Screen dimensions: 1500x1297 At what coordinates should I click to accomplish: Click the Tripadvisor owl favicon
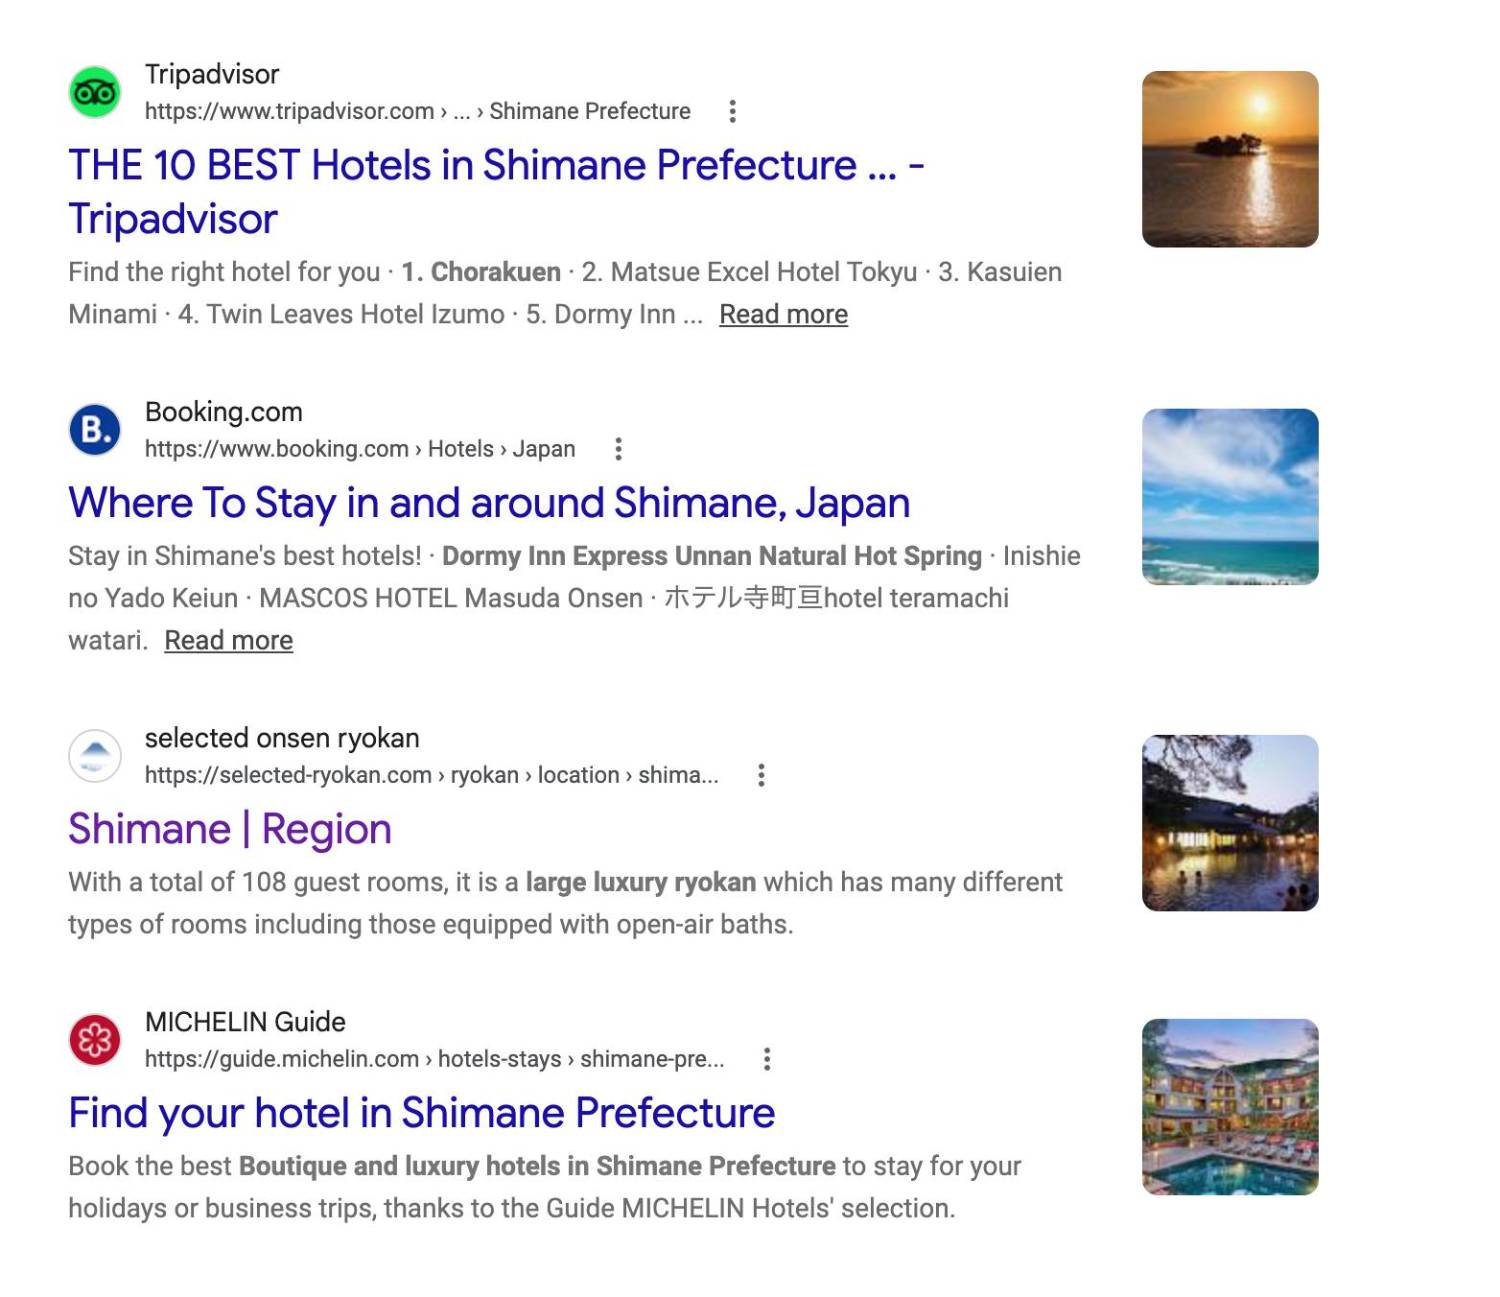coord(95,92)
